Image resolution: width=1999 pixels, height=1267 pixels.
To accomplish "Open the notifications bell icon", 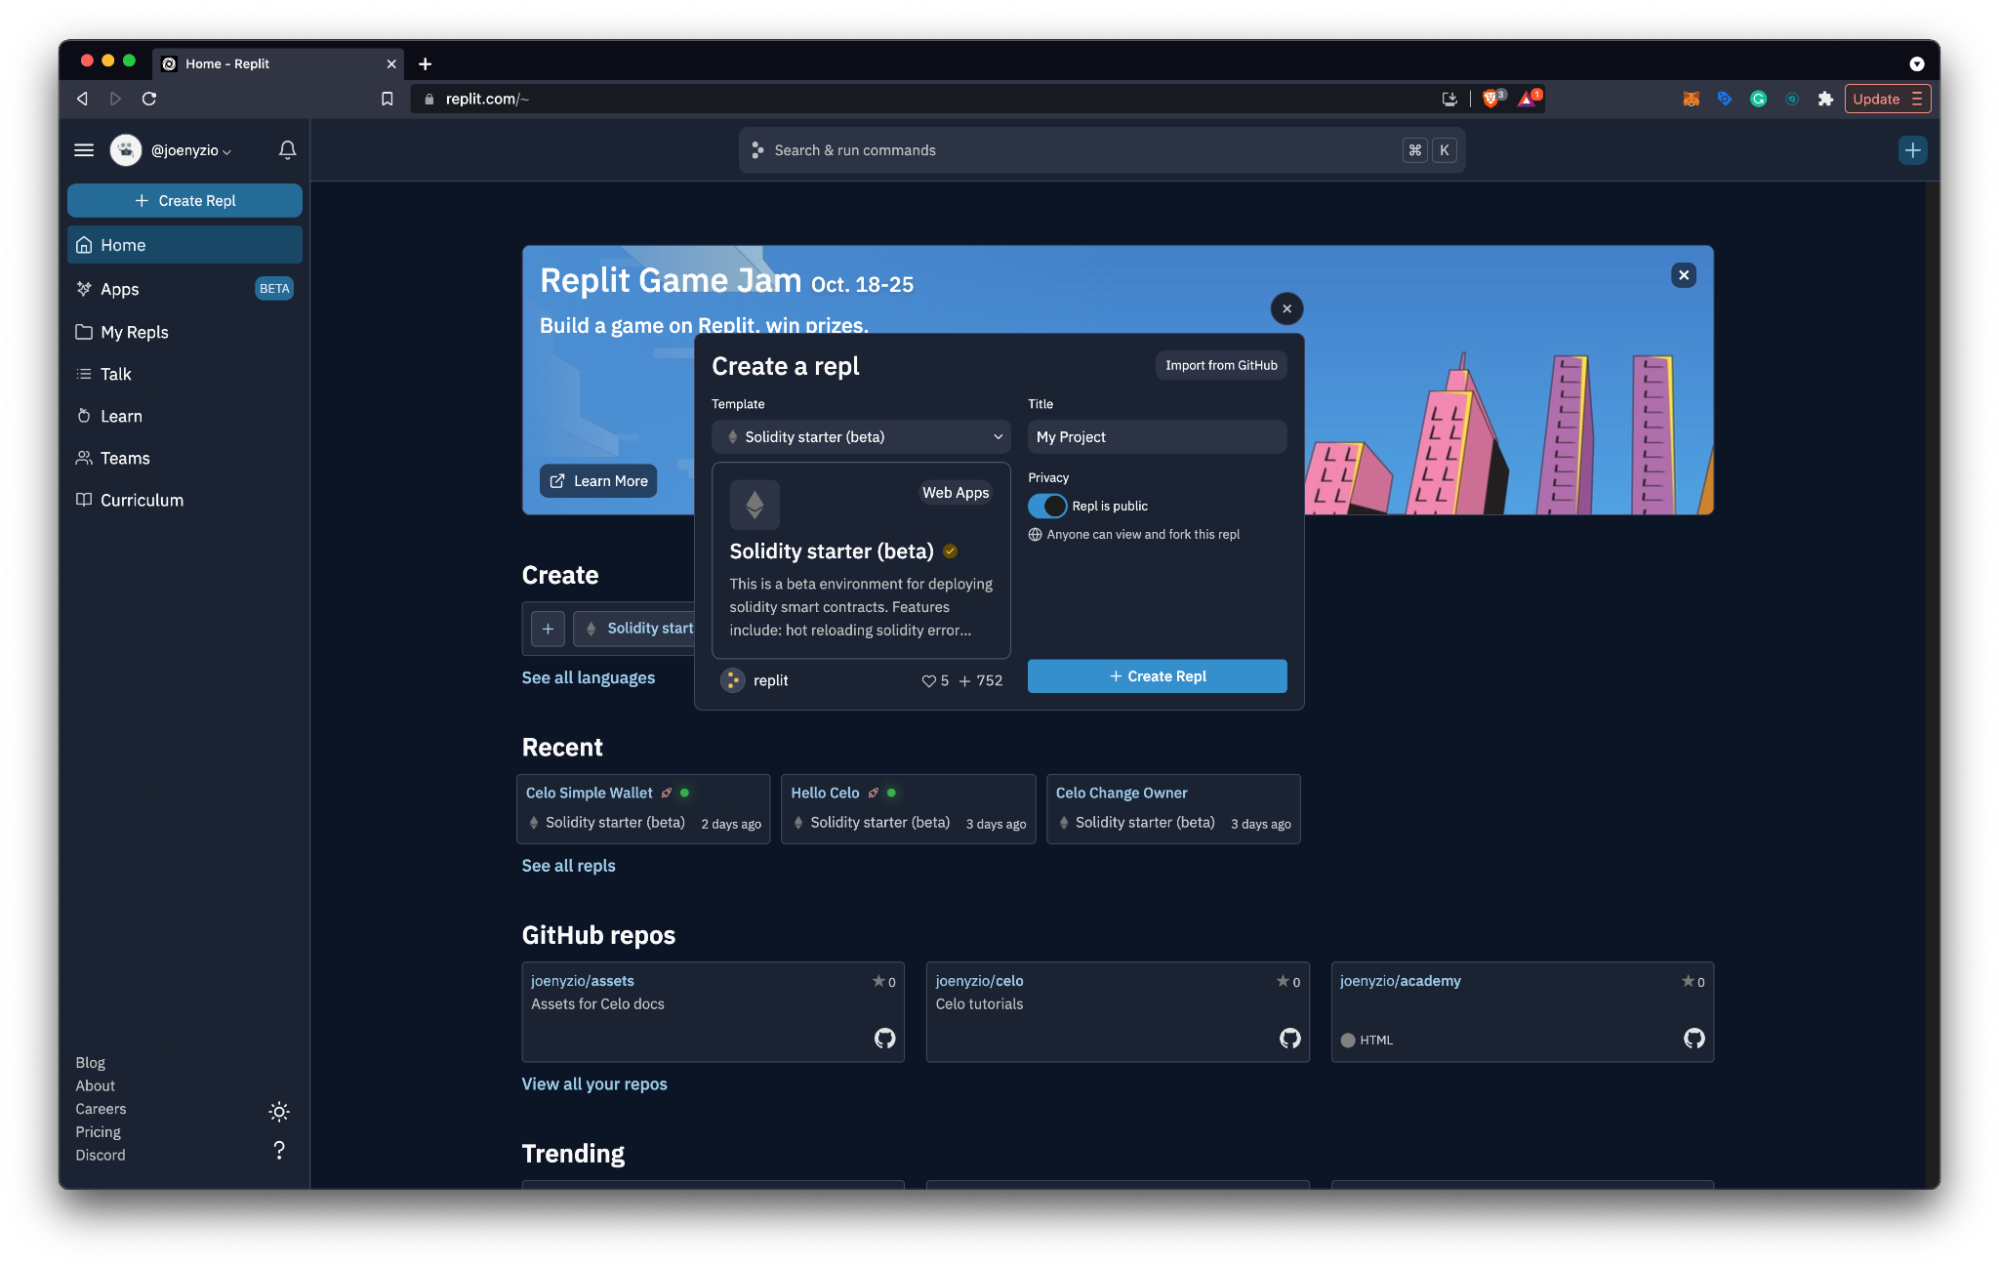I will [287, 150].
